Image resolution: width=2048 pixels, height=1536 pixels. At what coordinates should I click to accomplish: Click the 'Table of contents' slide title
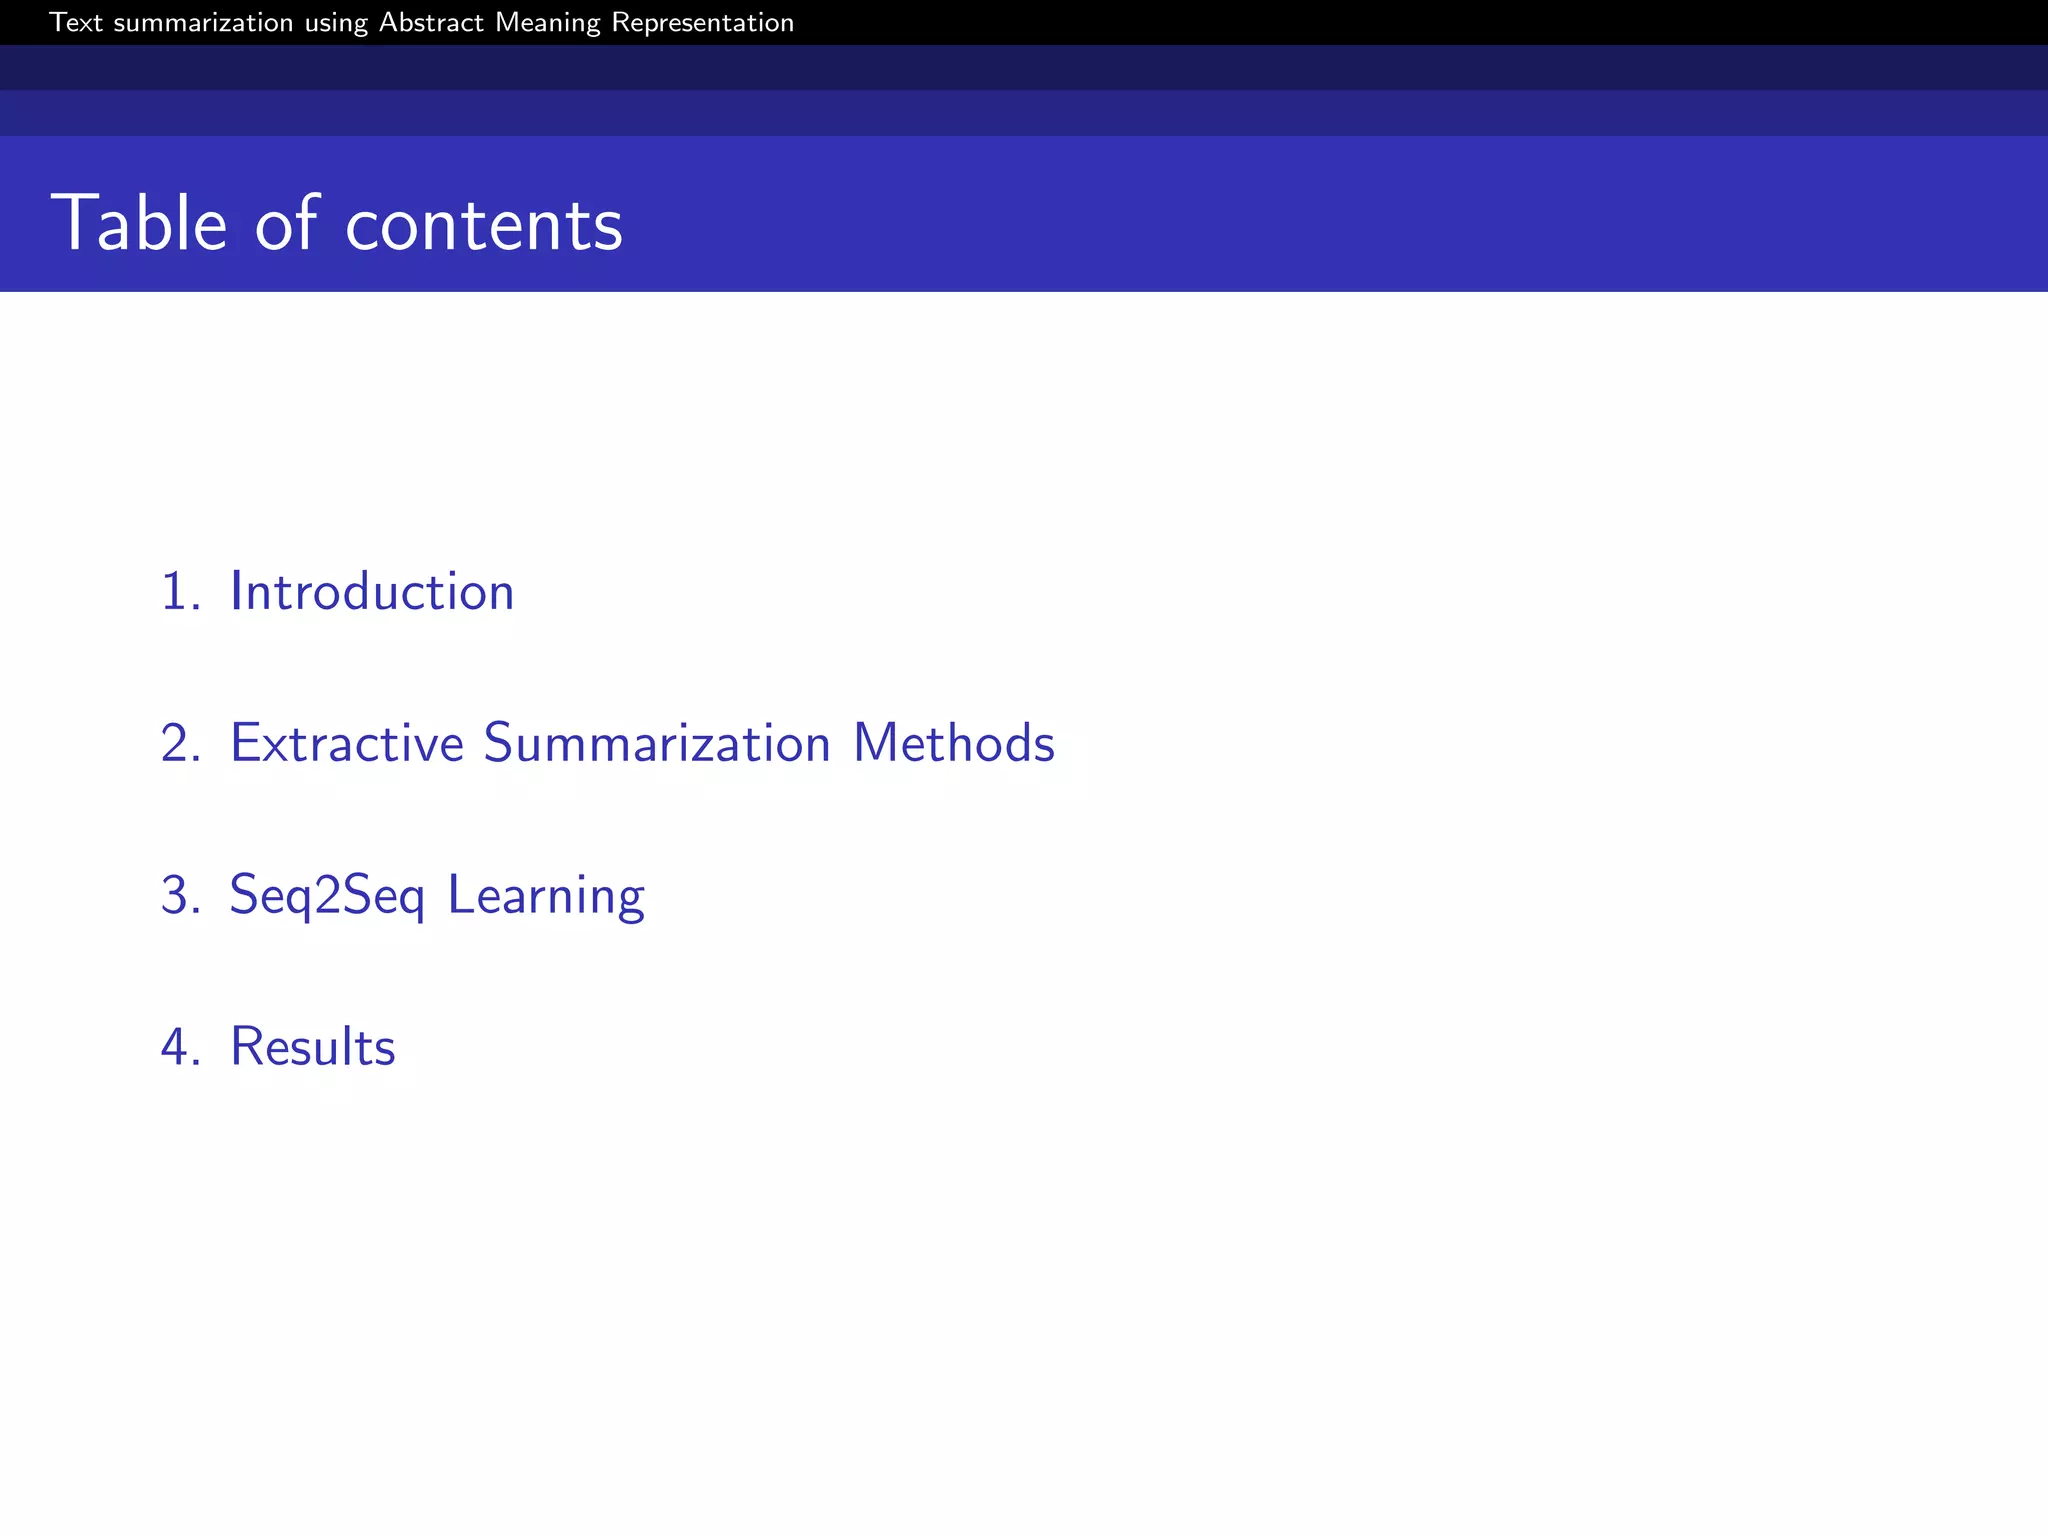tap(337, 223)
